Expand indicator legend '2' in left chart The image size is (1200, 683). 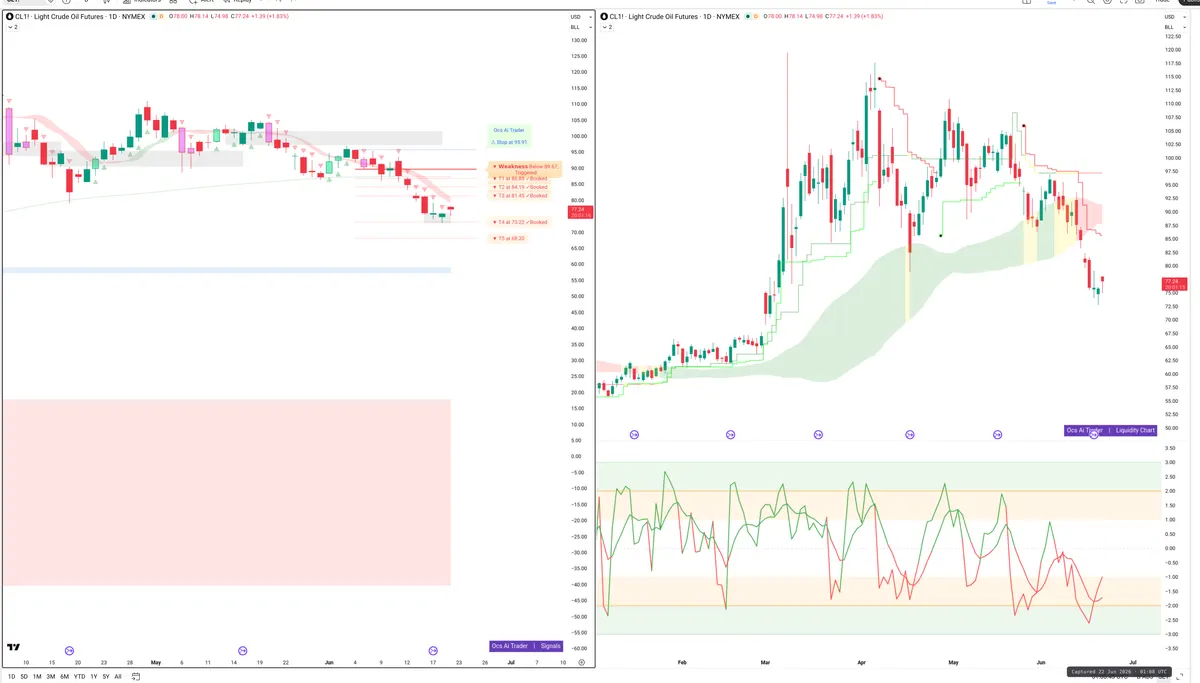[12, 28]
